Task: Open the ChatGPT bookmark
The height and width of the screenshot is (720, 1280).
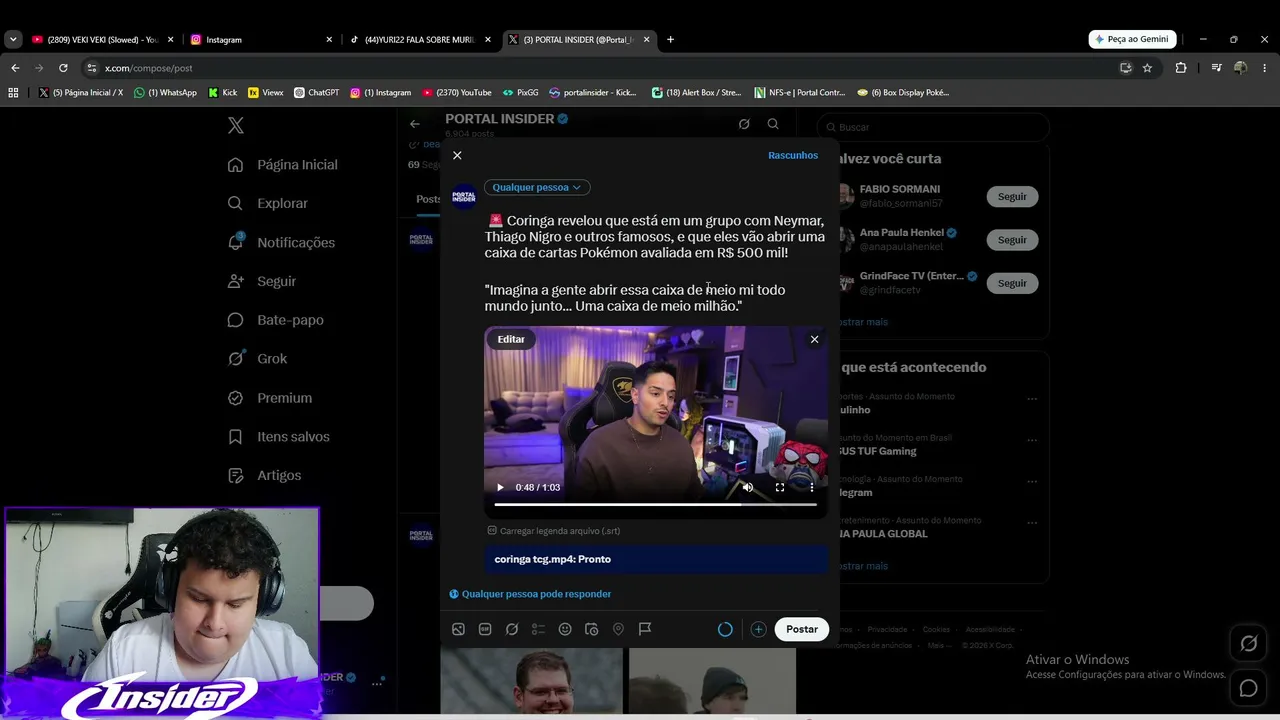Action: click(x=317, y=92)
